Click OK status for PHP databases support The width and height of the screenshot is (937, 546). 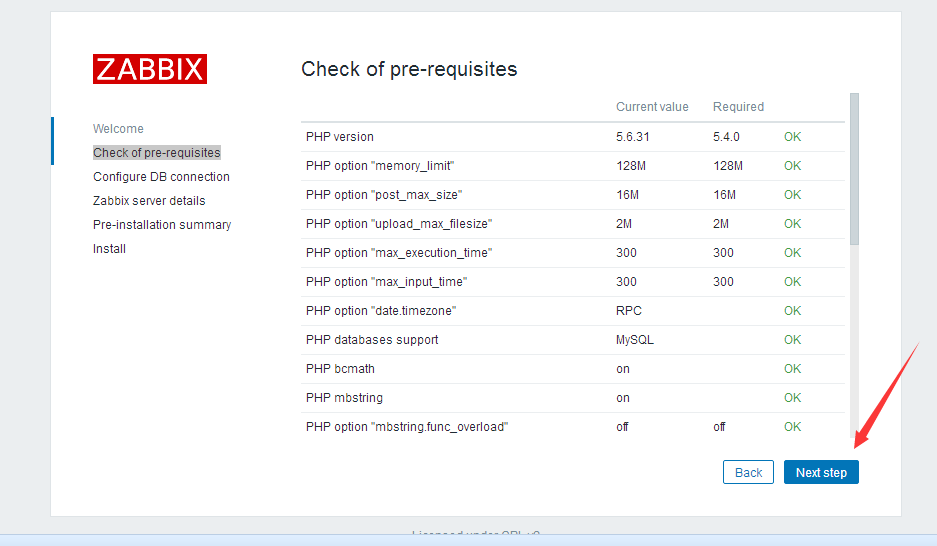pos(792,340)
